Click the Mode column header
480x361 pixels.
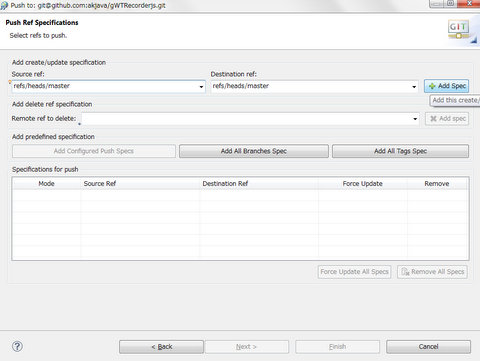(x=46, y=184)
